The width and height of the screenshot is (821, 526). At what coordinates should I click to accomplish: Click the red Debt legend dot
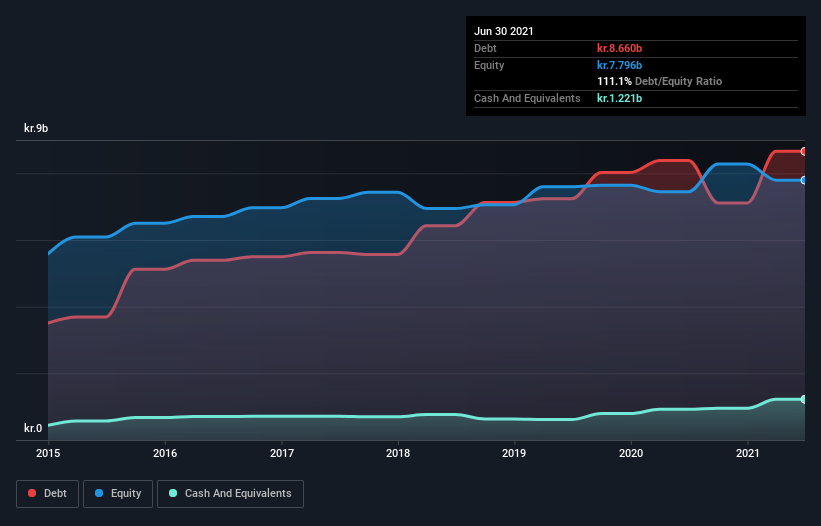(x=32, y=493)
